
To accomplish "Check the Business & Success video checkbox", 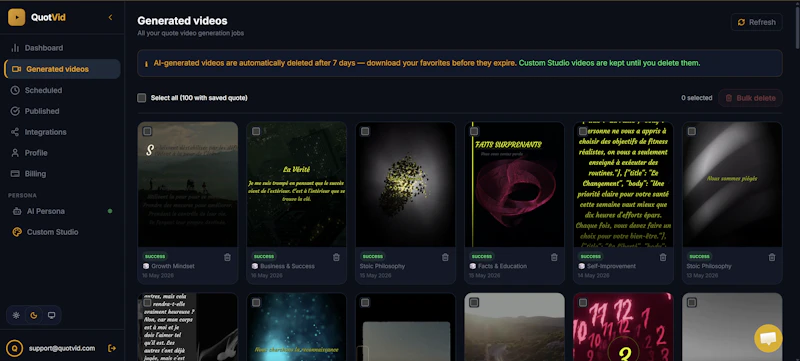I will [x=256, y=132].
